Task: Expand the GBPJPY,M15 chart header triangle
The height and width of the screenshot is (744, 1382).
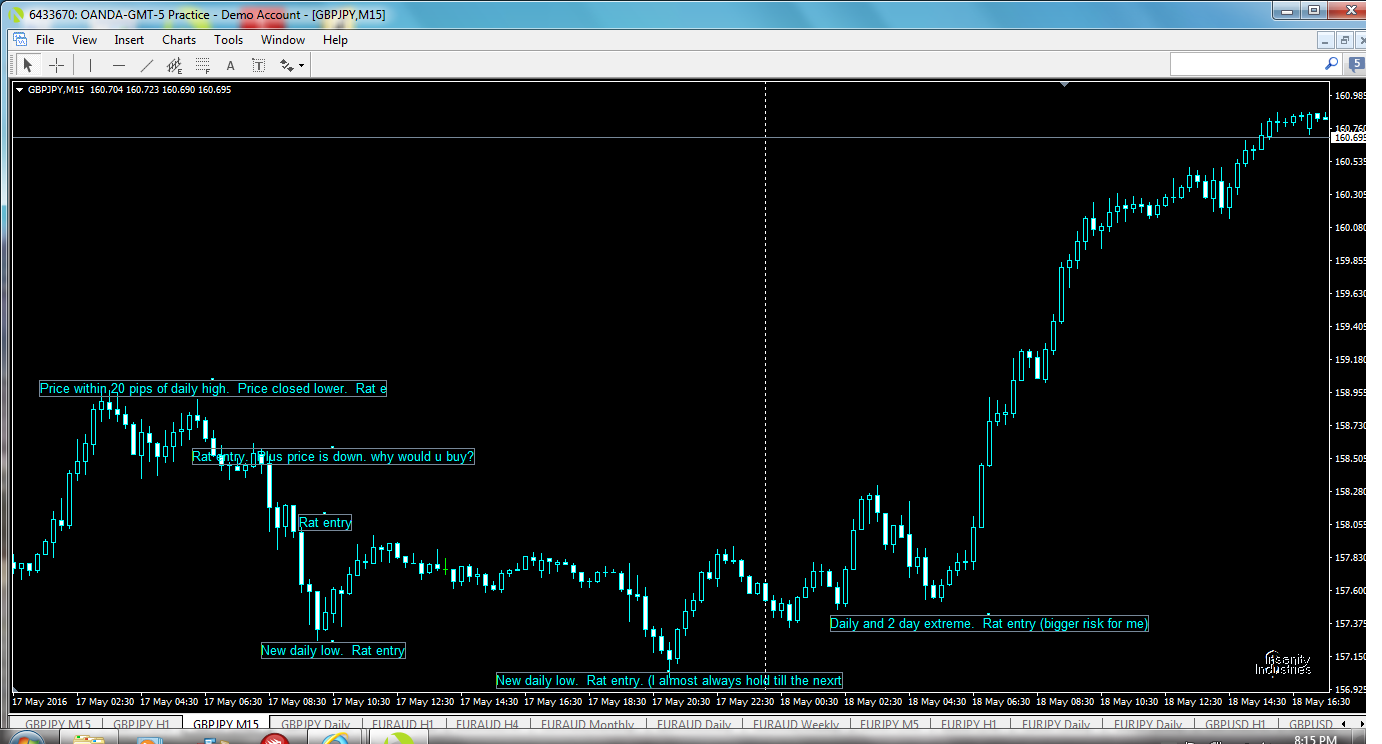Action: [19, 90]
